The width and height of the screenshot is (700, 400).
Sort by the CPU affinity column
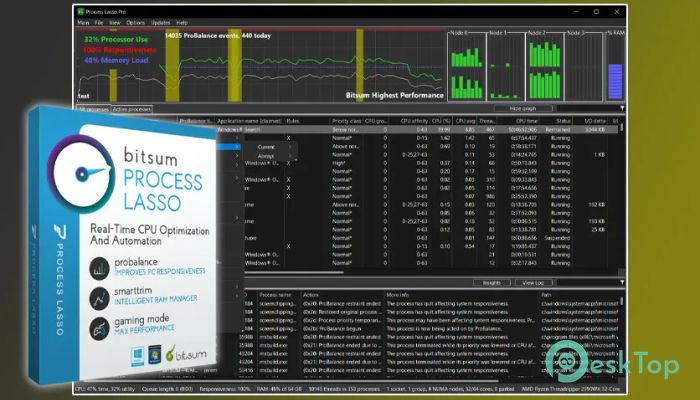point(414,121)
